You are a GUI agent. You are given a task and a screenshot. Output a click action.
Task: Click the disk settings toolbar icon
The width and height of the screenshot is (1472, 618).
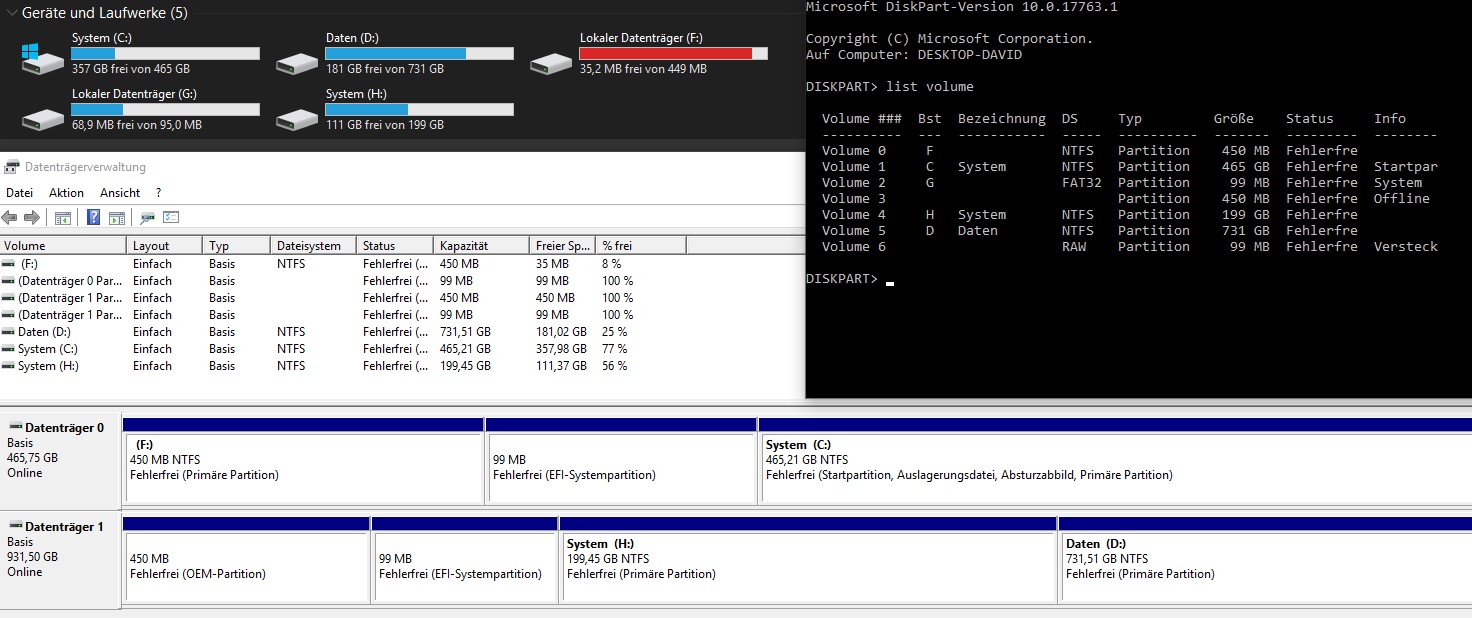(x=147, y=218)
